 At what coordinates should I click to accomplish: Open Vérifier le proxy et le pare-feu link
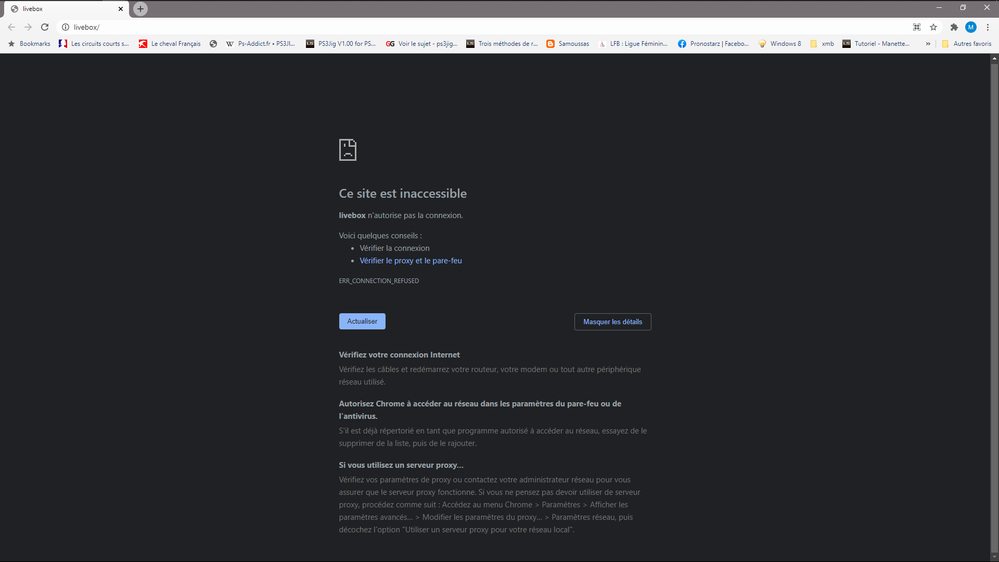point(410,261)
